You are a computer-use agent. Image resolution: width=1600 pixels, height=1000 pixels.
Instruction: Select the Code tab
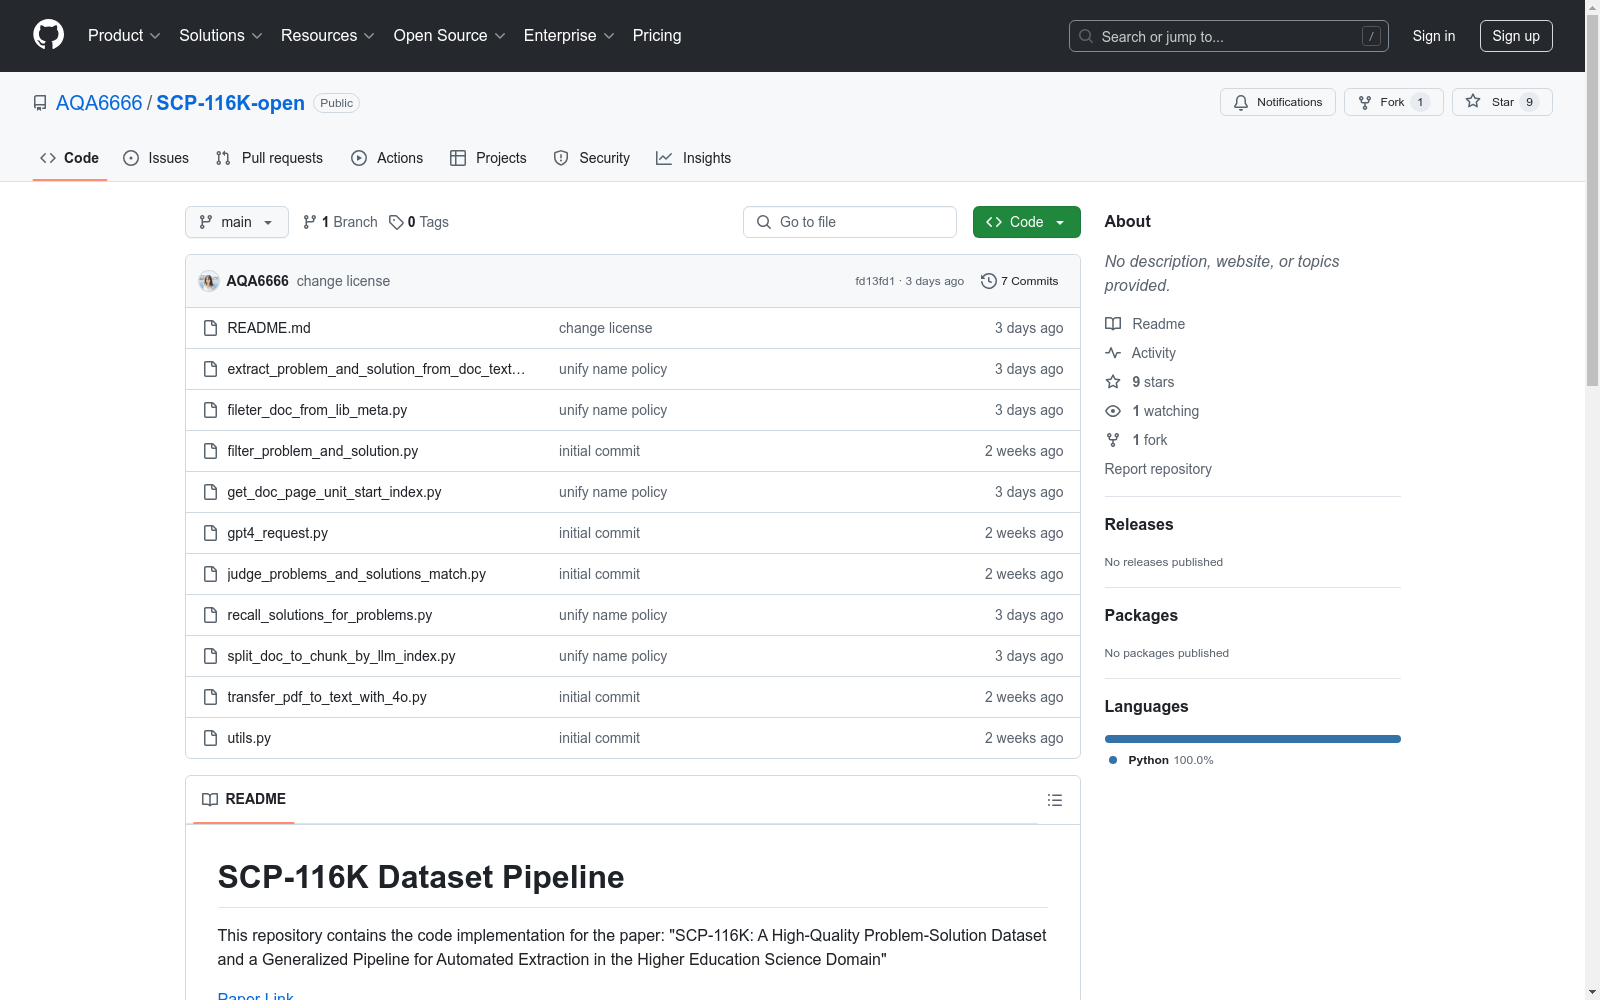click(x=70, y=158)
